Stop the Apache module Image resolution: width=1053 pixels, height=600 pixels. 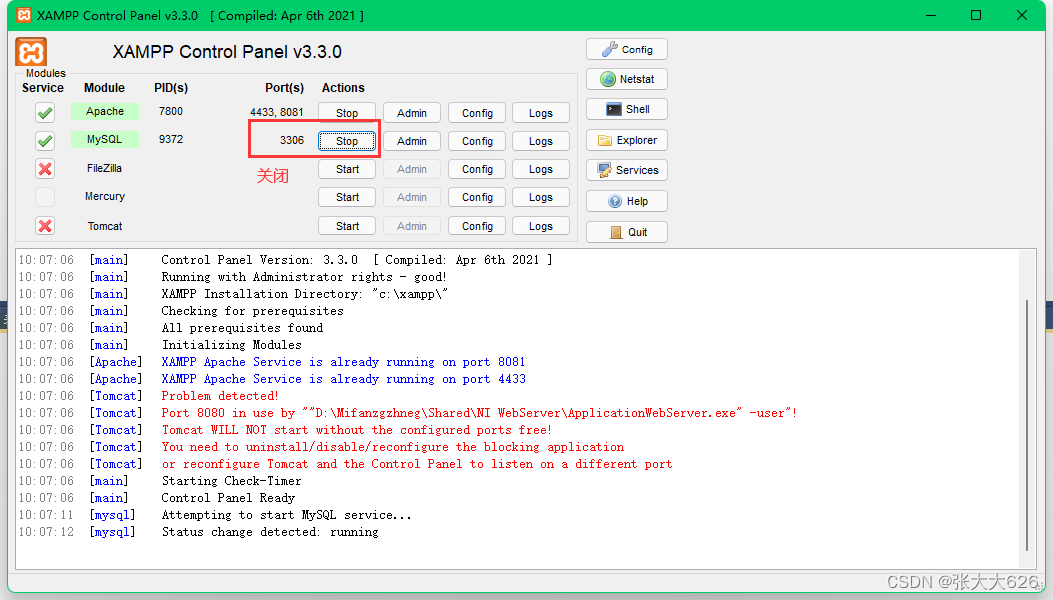pyautogui.click(x=347, y=113)
